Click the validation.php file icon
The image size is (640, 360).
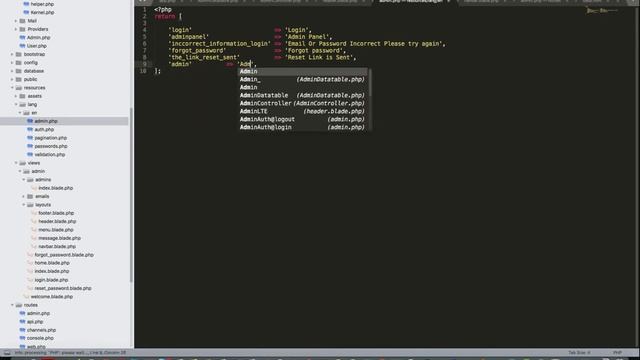coord(30,155)
